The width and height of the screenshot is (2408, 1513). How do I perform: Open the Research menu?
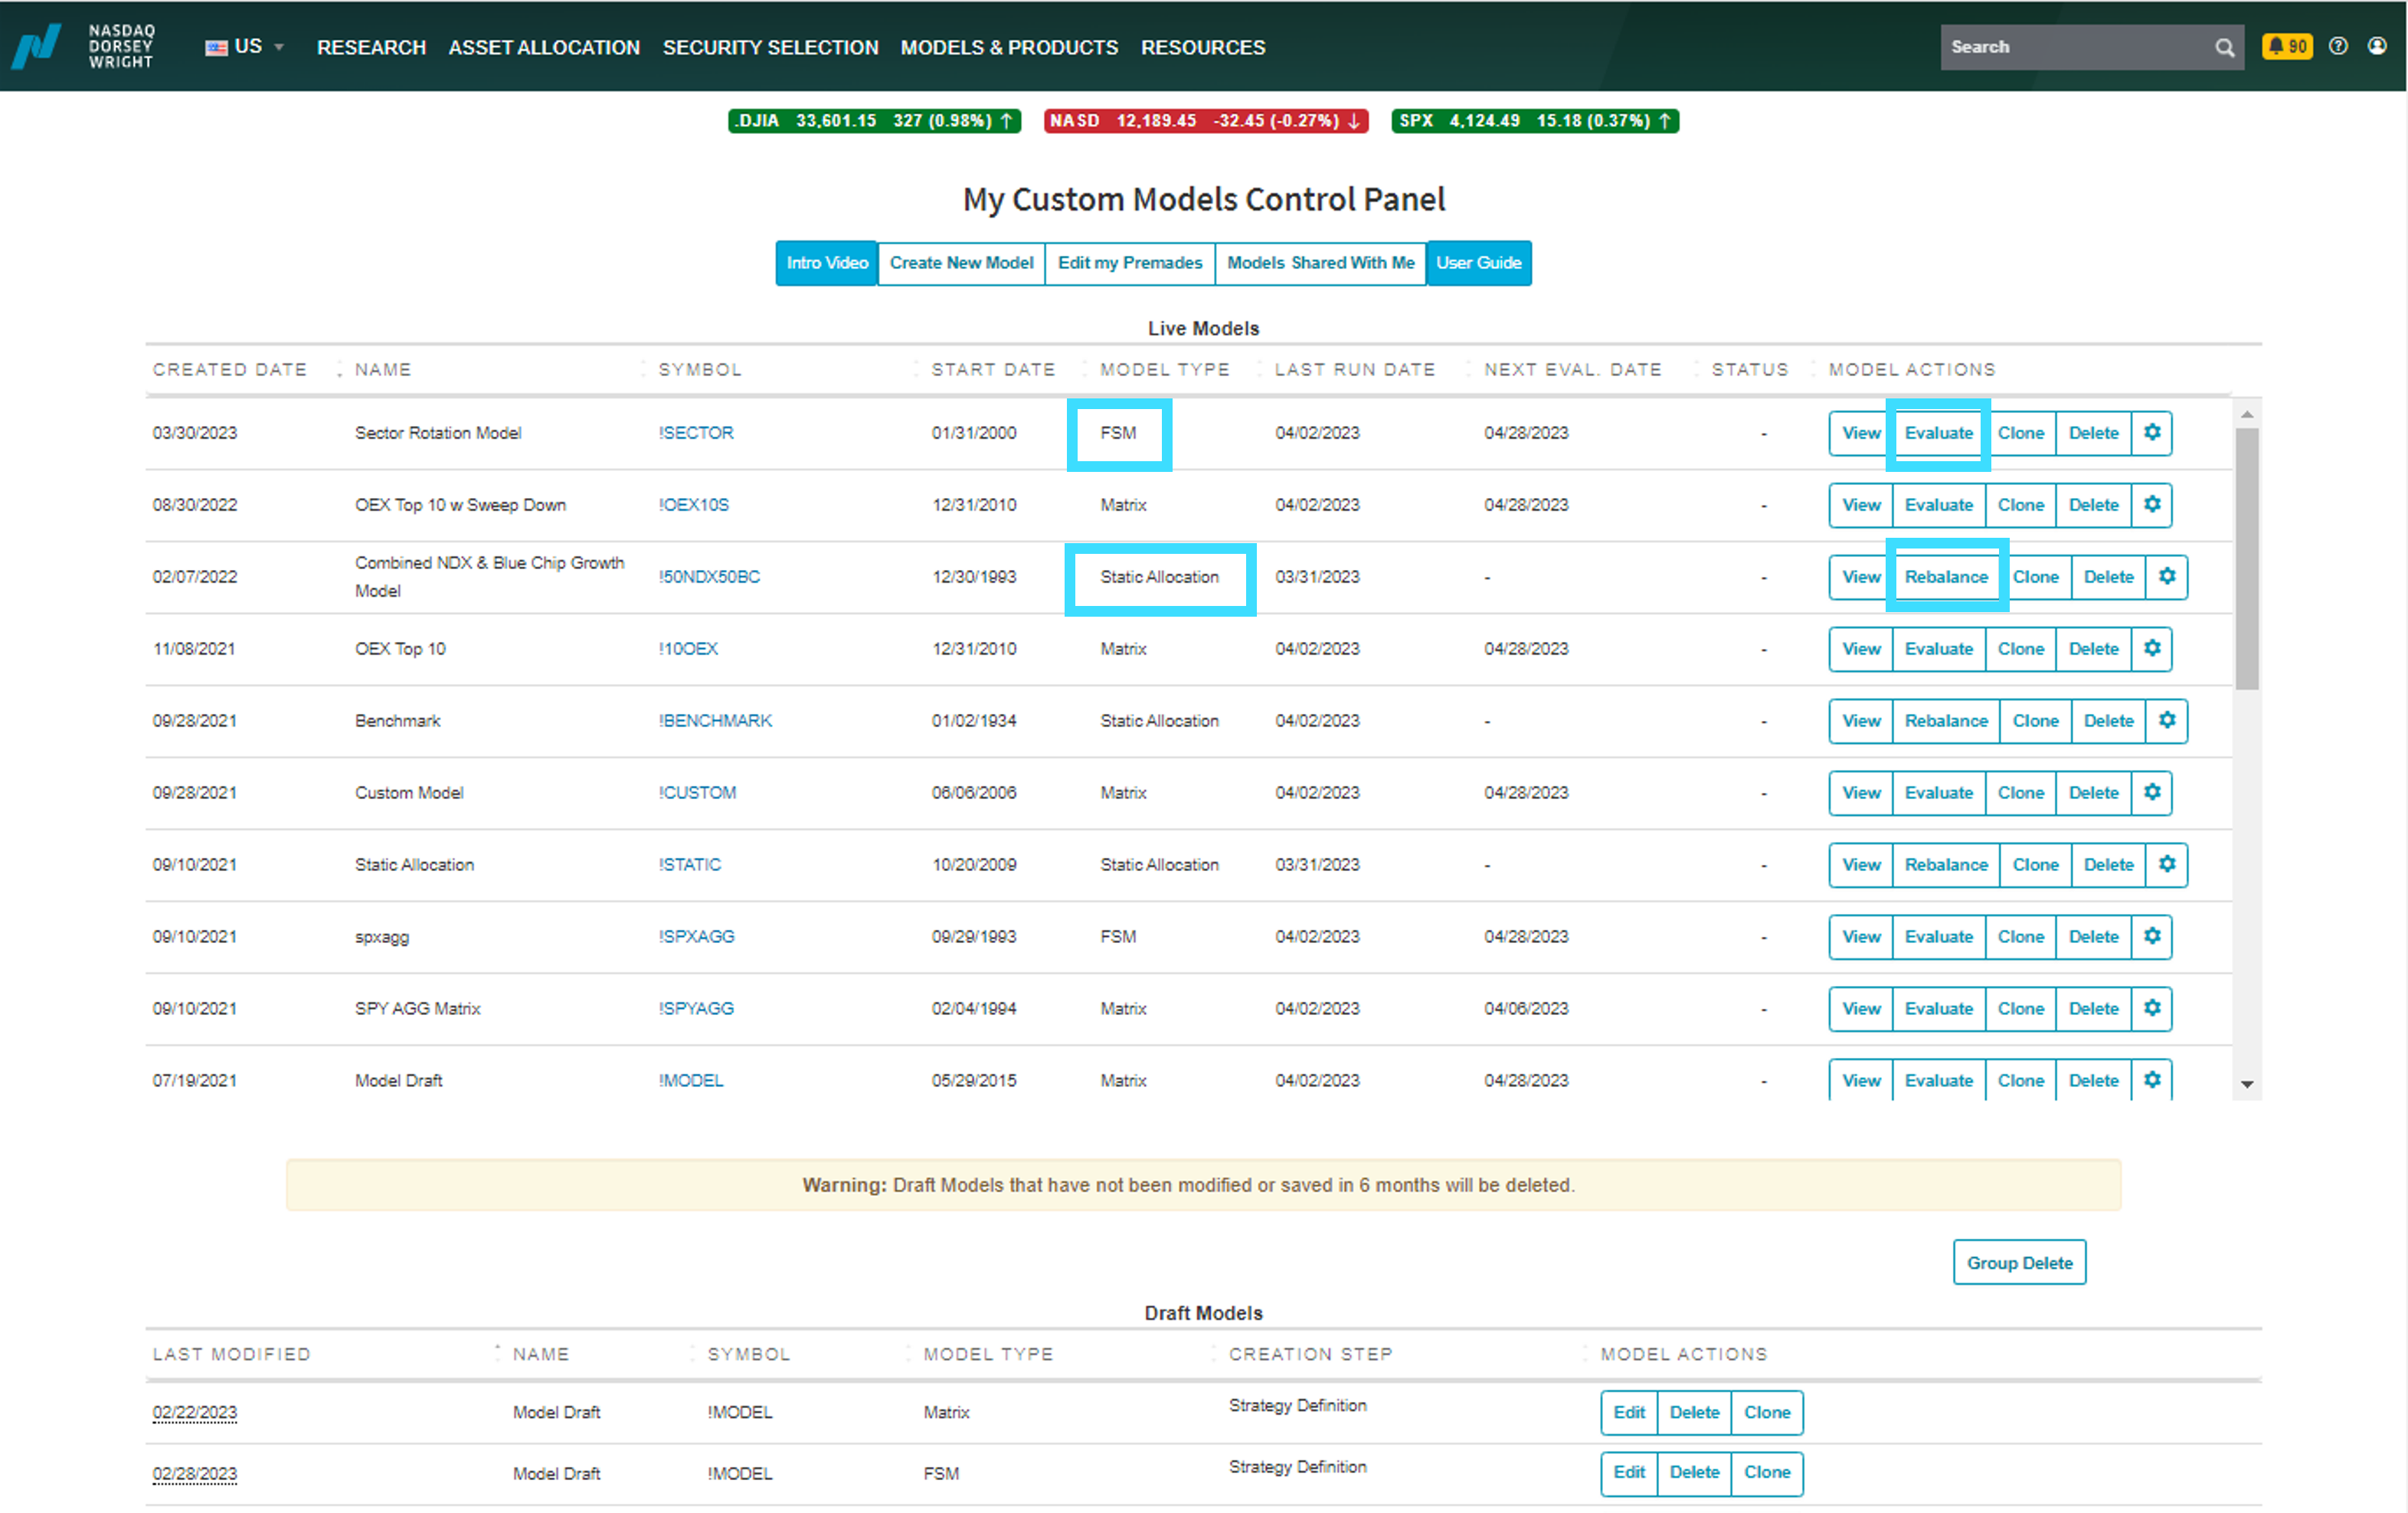pos(371,47)
